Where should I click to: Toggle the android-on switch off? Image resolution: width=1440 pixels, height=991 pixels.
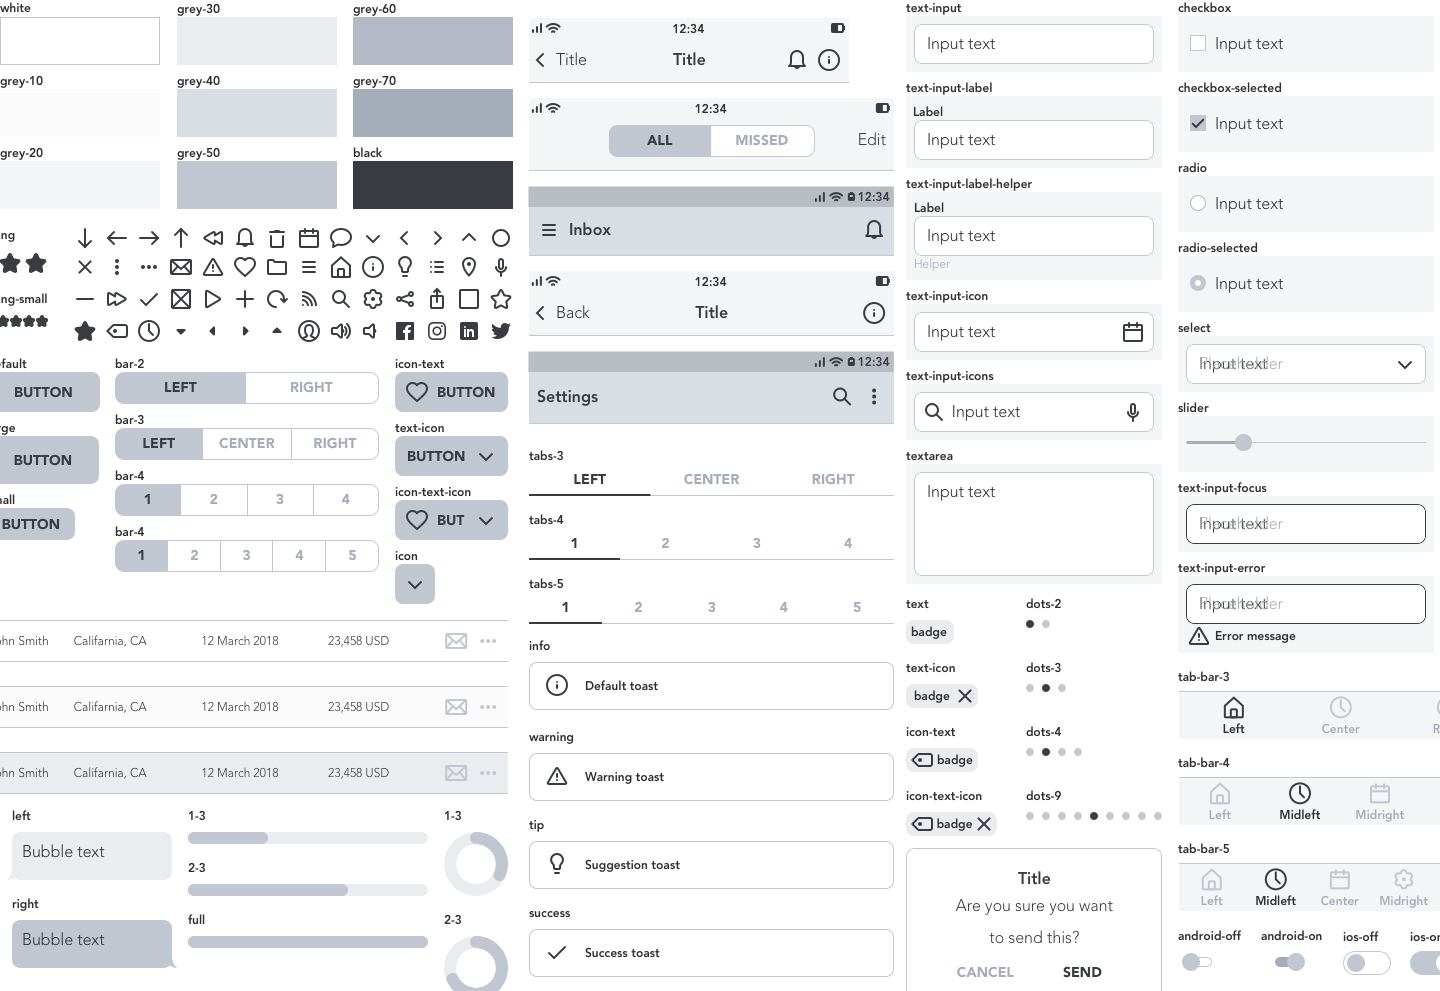coord(1290,962)
